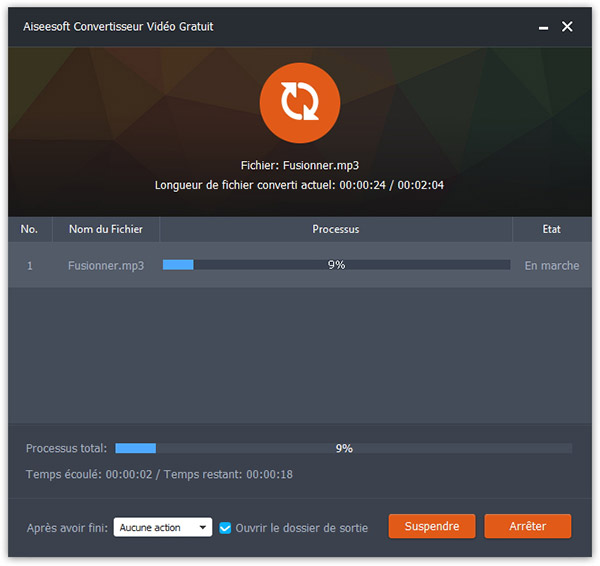The width and height of the screenshot is (600, 566).
Task: Click 'Temps écoulé: 00:00:02' time text
Action: click(89, 475)
